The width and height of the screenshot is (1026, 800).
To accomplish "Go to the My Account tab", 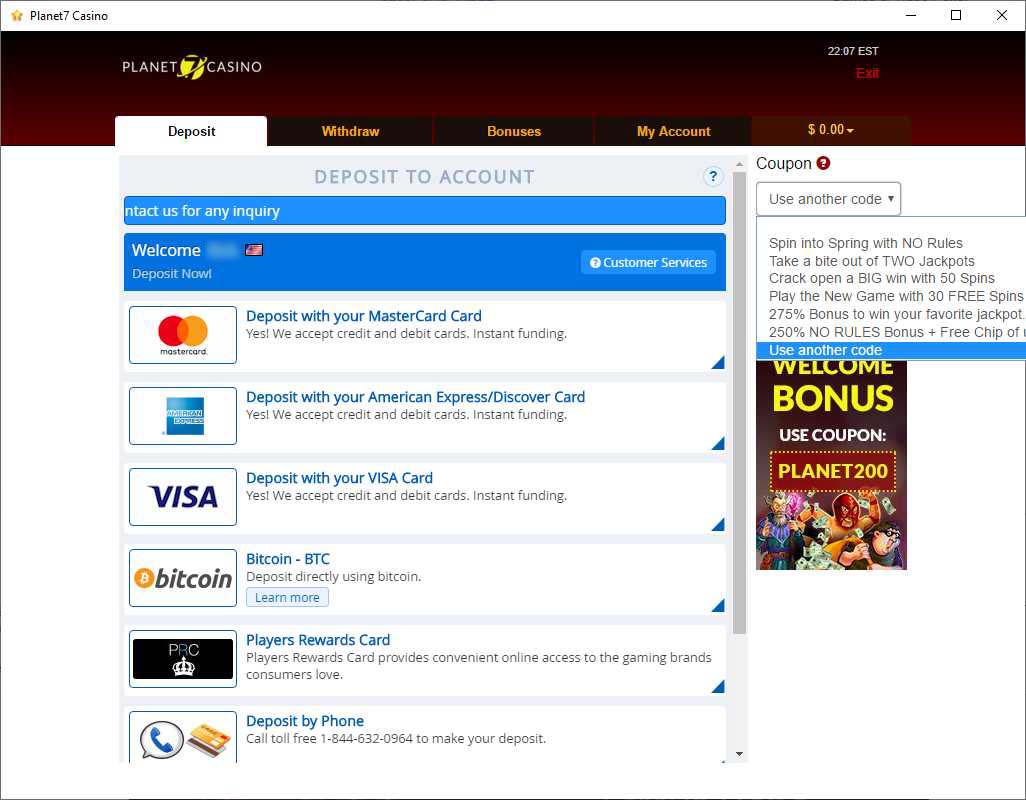I will tap(673, 131).
